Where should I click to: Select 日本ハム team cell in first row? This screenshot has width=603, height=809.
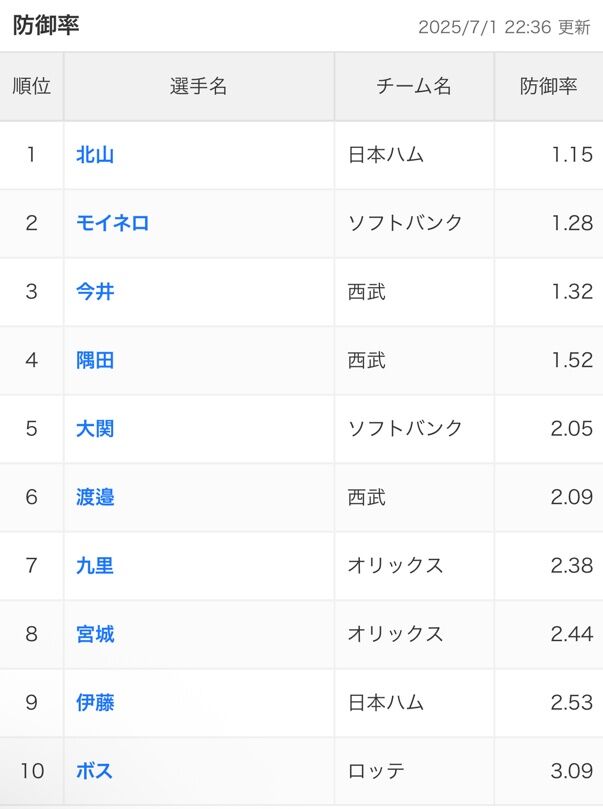[414, 155]
